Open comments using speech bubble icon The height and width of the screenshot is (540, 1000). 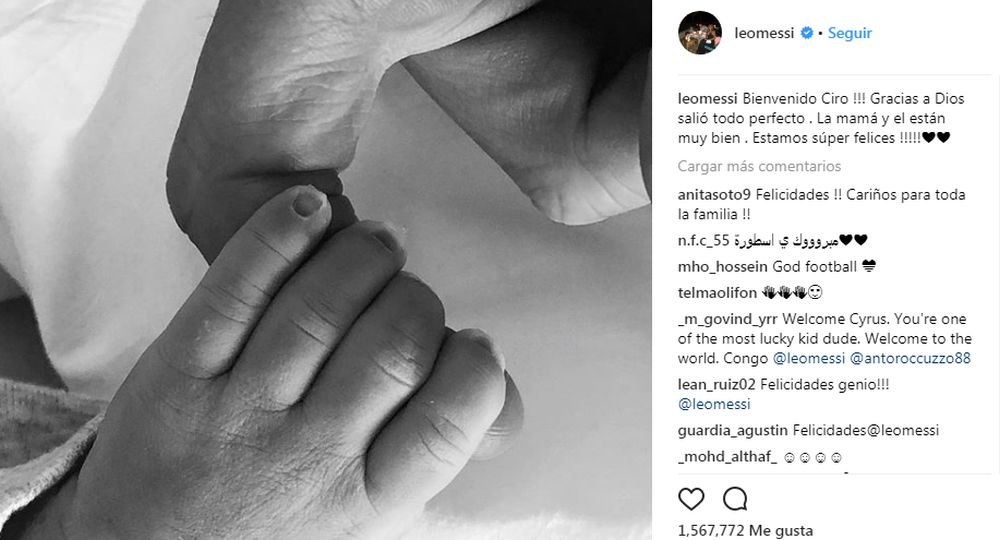[x=735, y=499]
